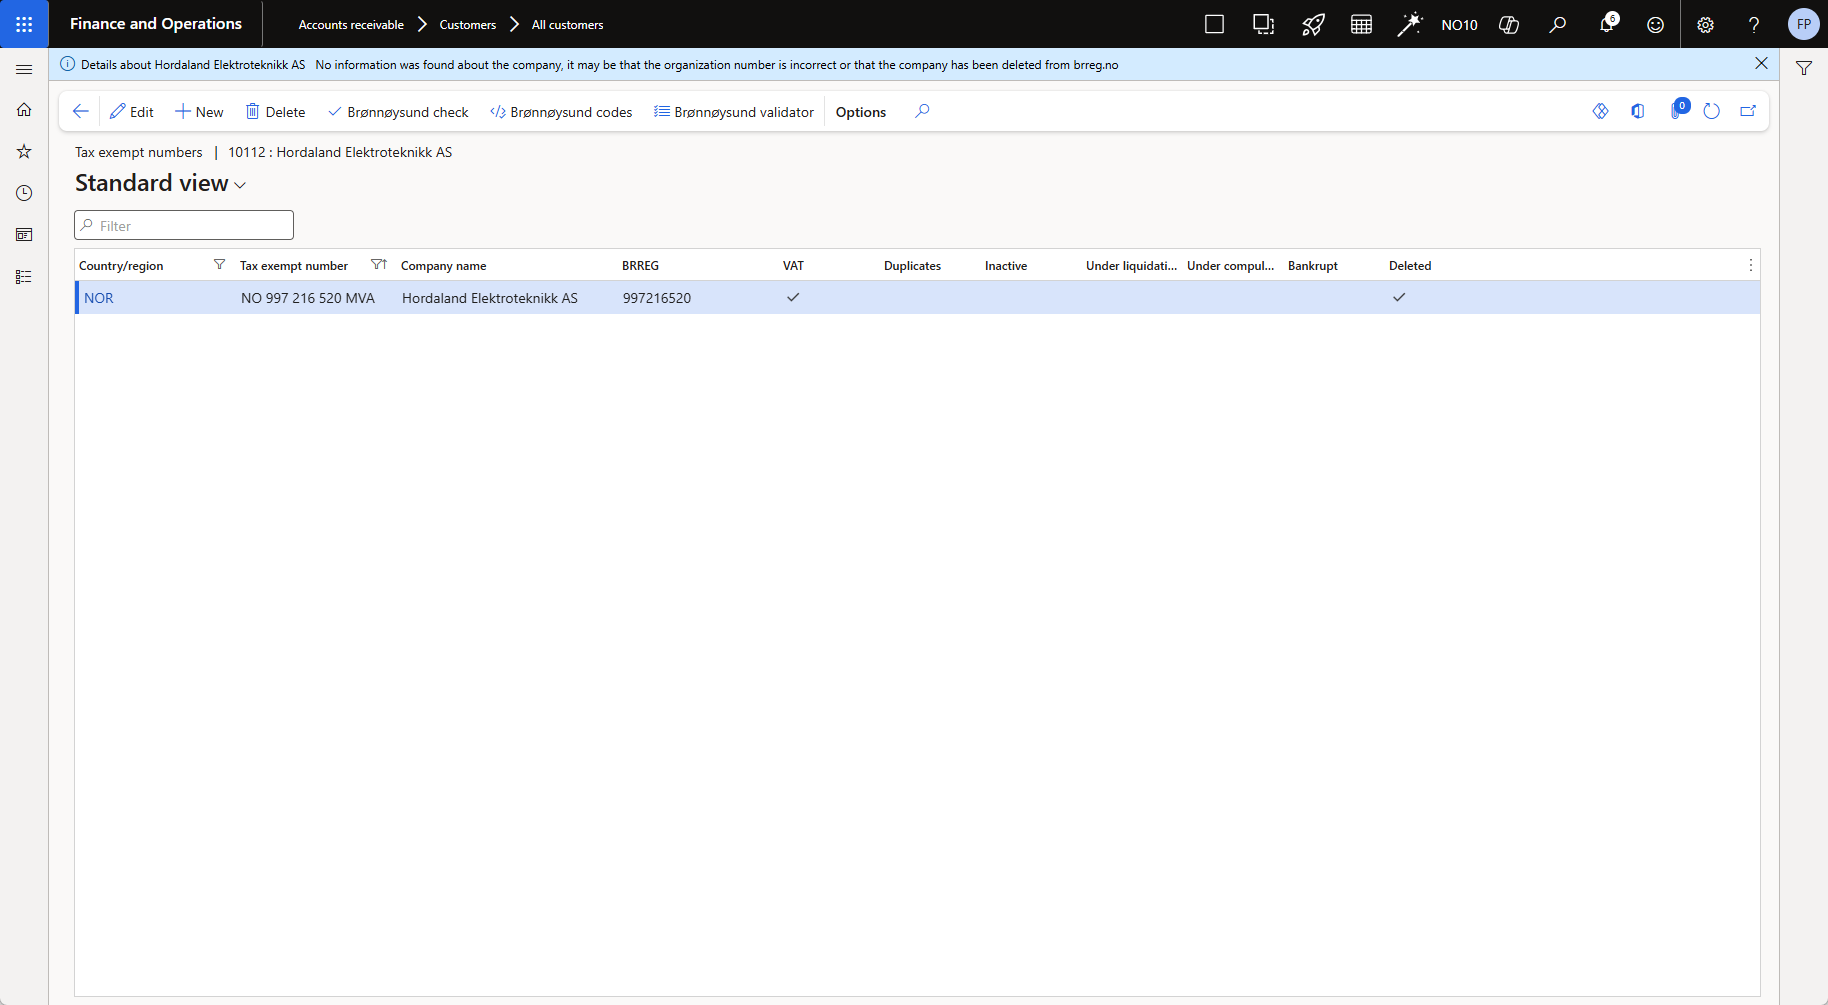Select the BRREG value 997216520
Image resolution: width=1828 pixels, height=1005 pixels.
tap(657, 298)
